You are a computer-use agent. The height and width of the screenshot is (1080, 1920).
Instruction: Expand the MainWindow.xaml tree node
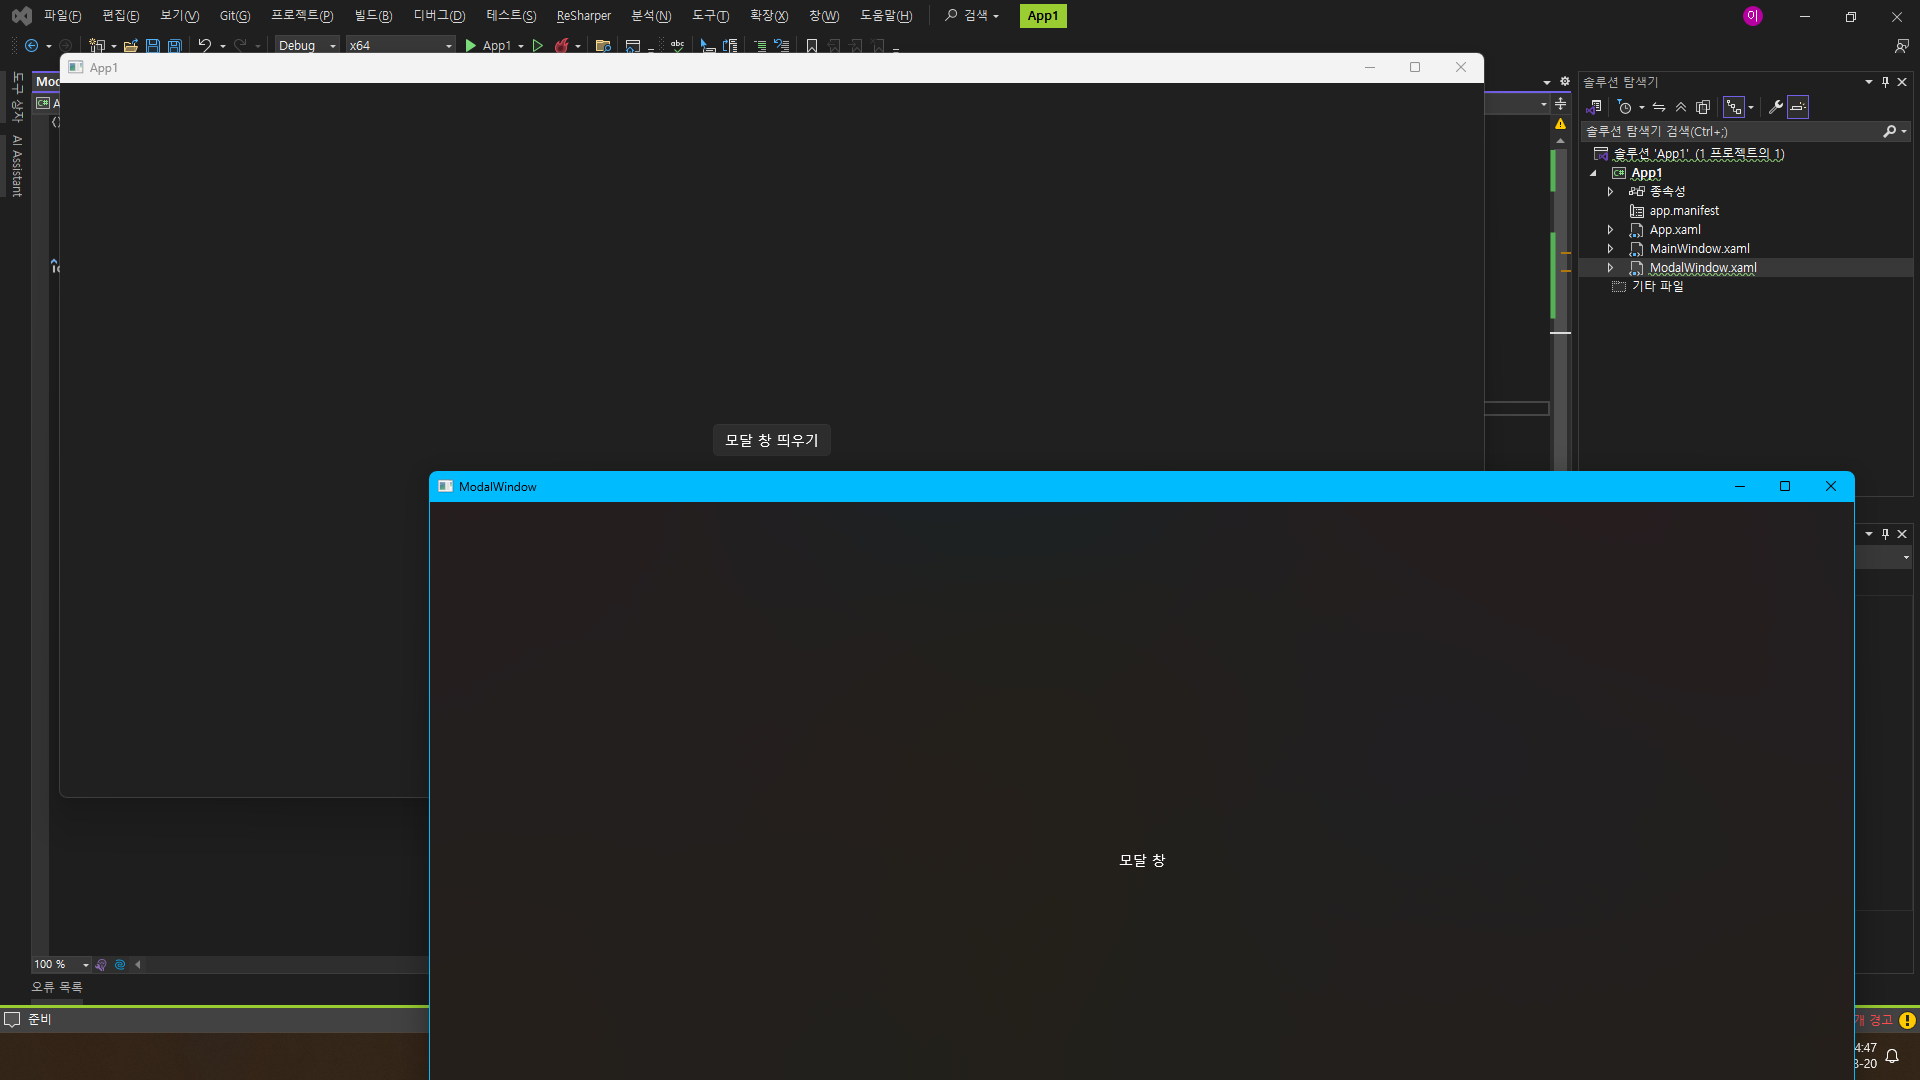1610,249
